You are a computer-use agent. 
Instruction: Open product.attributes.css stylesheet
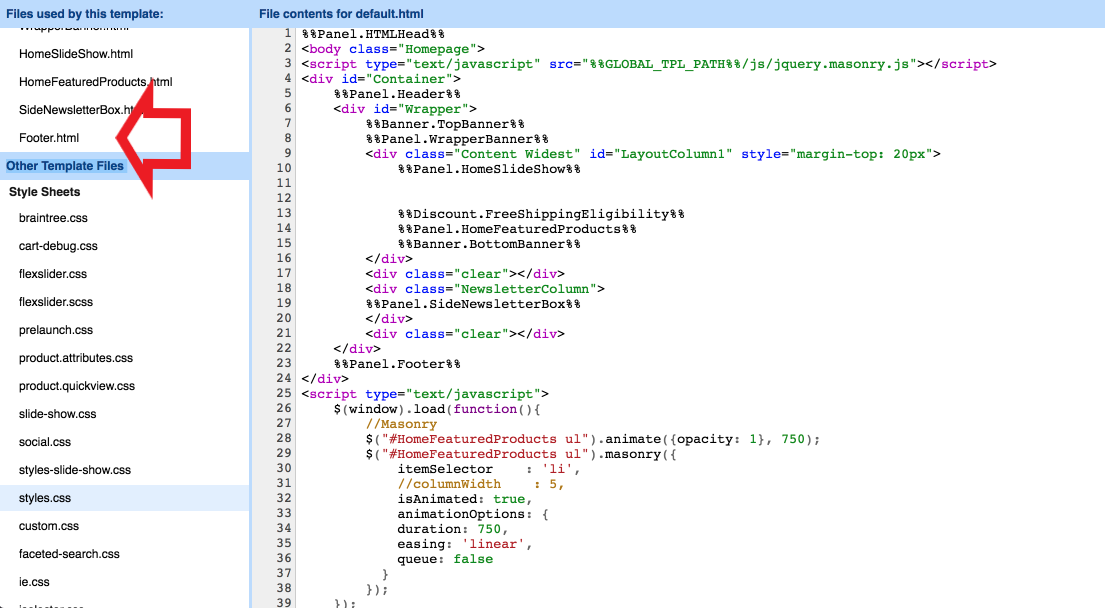point(75,358)
